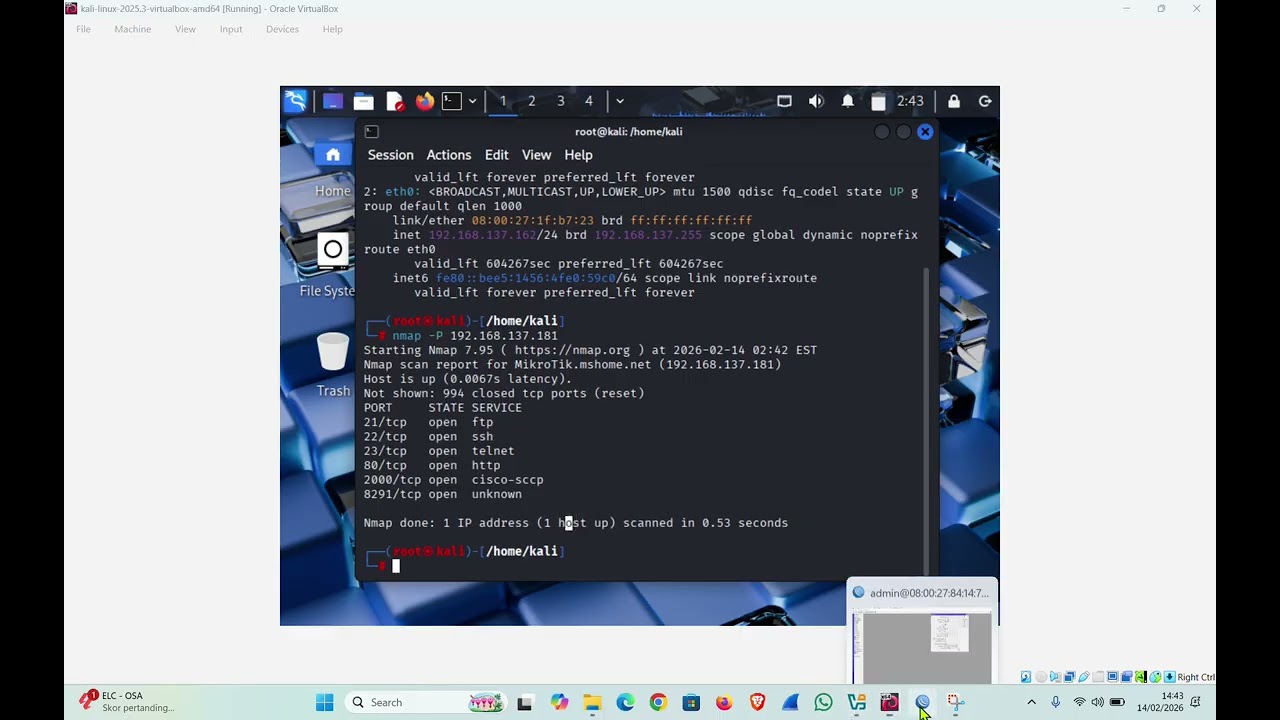Click the '8291/tcp open unknown' line

[x=443, y=494]
